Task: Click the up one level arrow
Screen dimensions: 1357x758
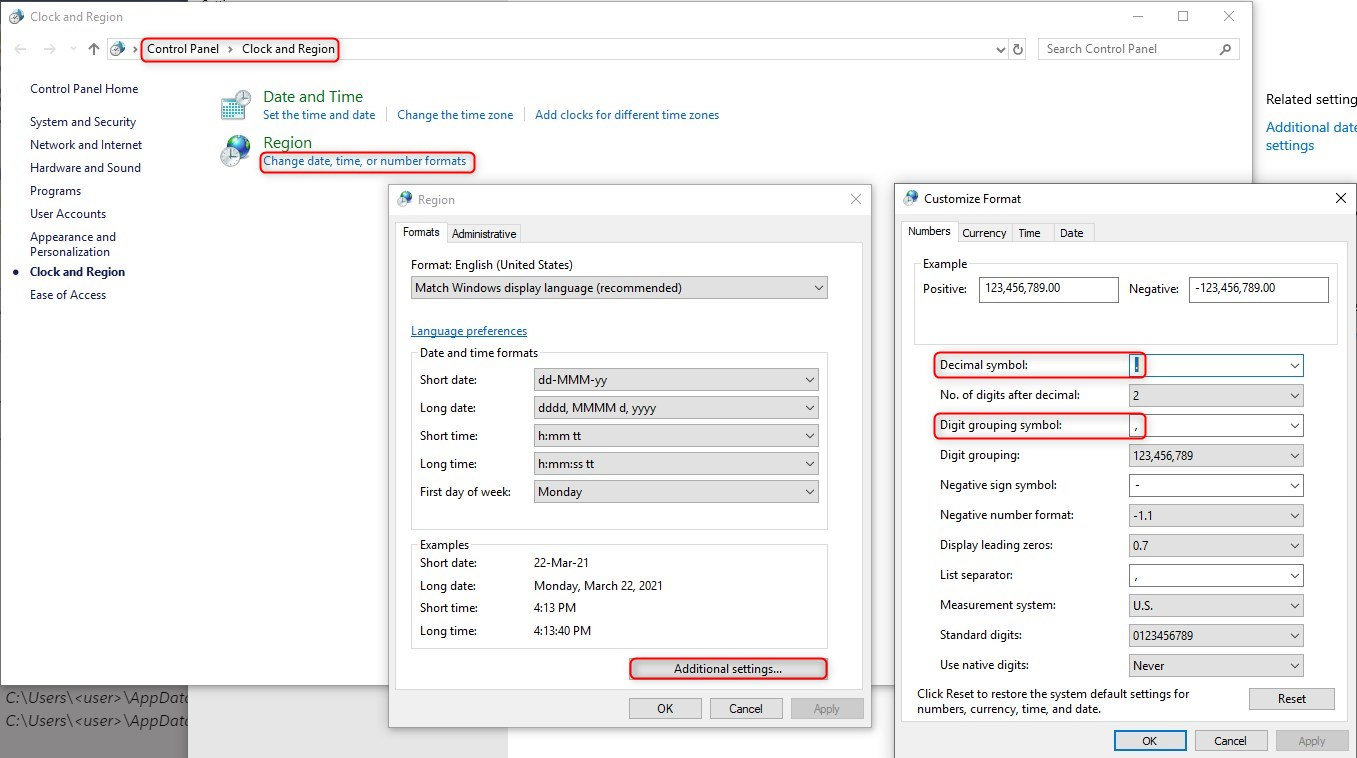Action: (x=92, y=48)
